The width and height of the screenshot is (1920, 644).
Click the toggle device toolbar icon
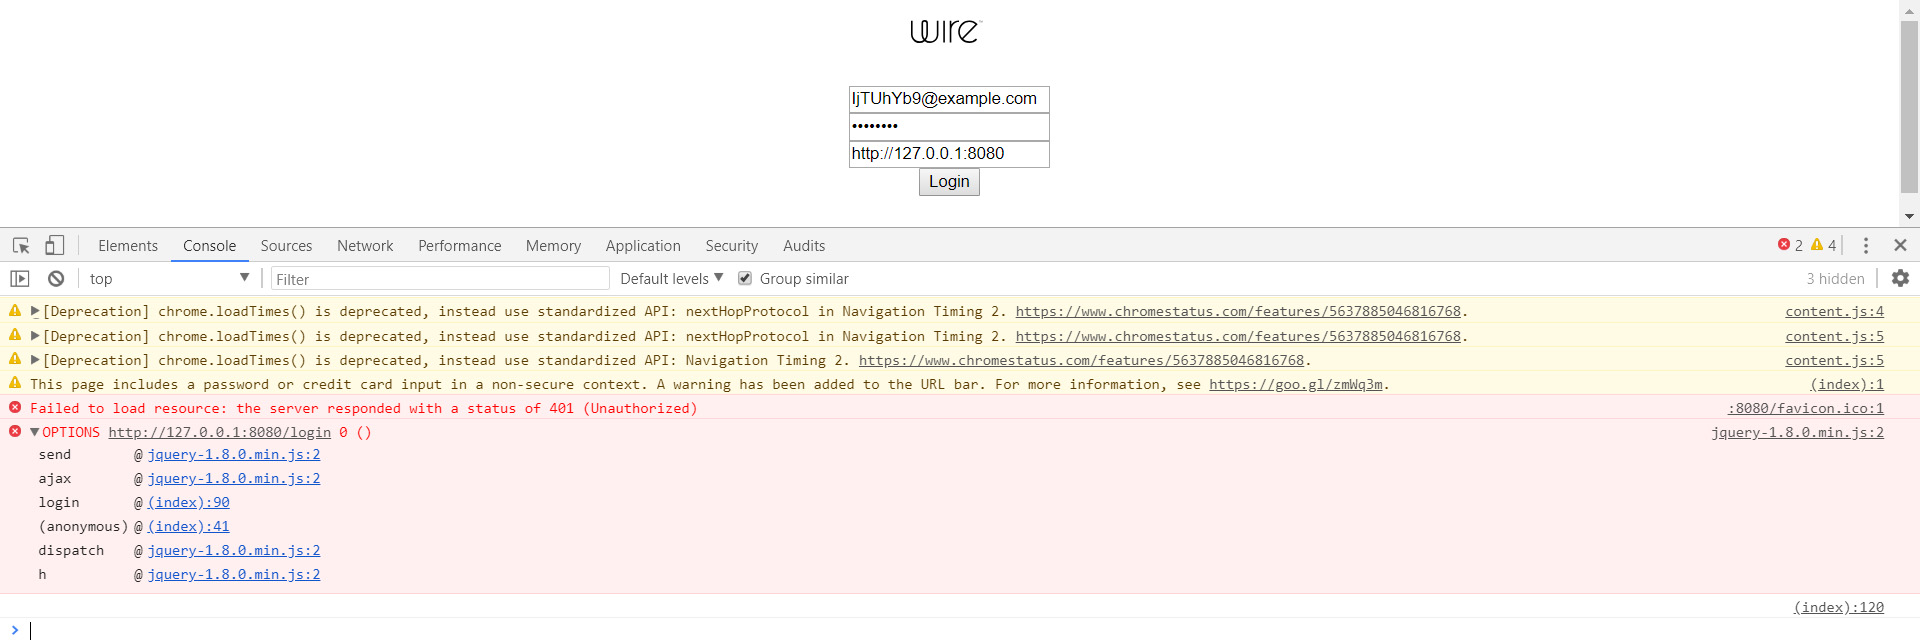55,245
